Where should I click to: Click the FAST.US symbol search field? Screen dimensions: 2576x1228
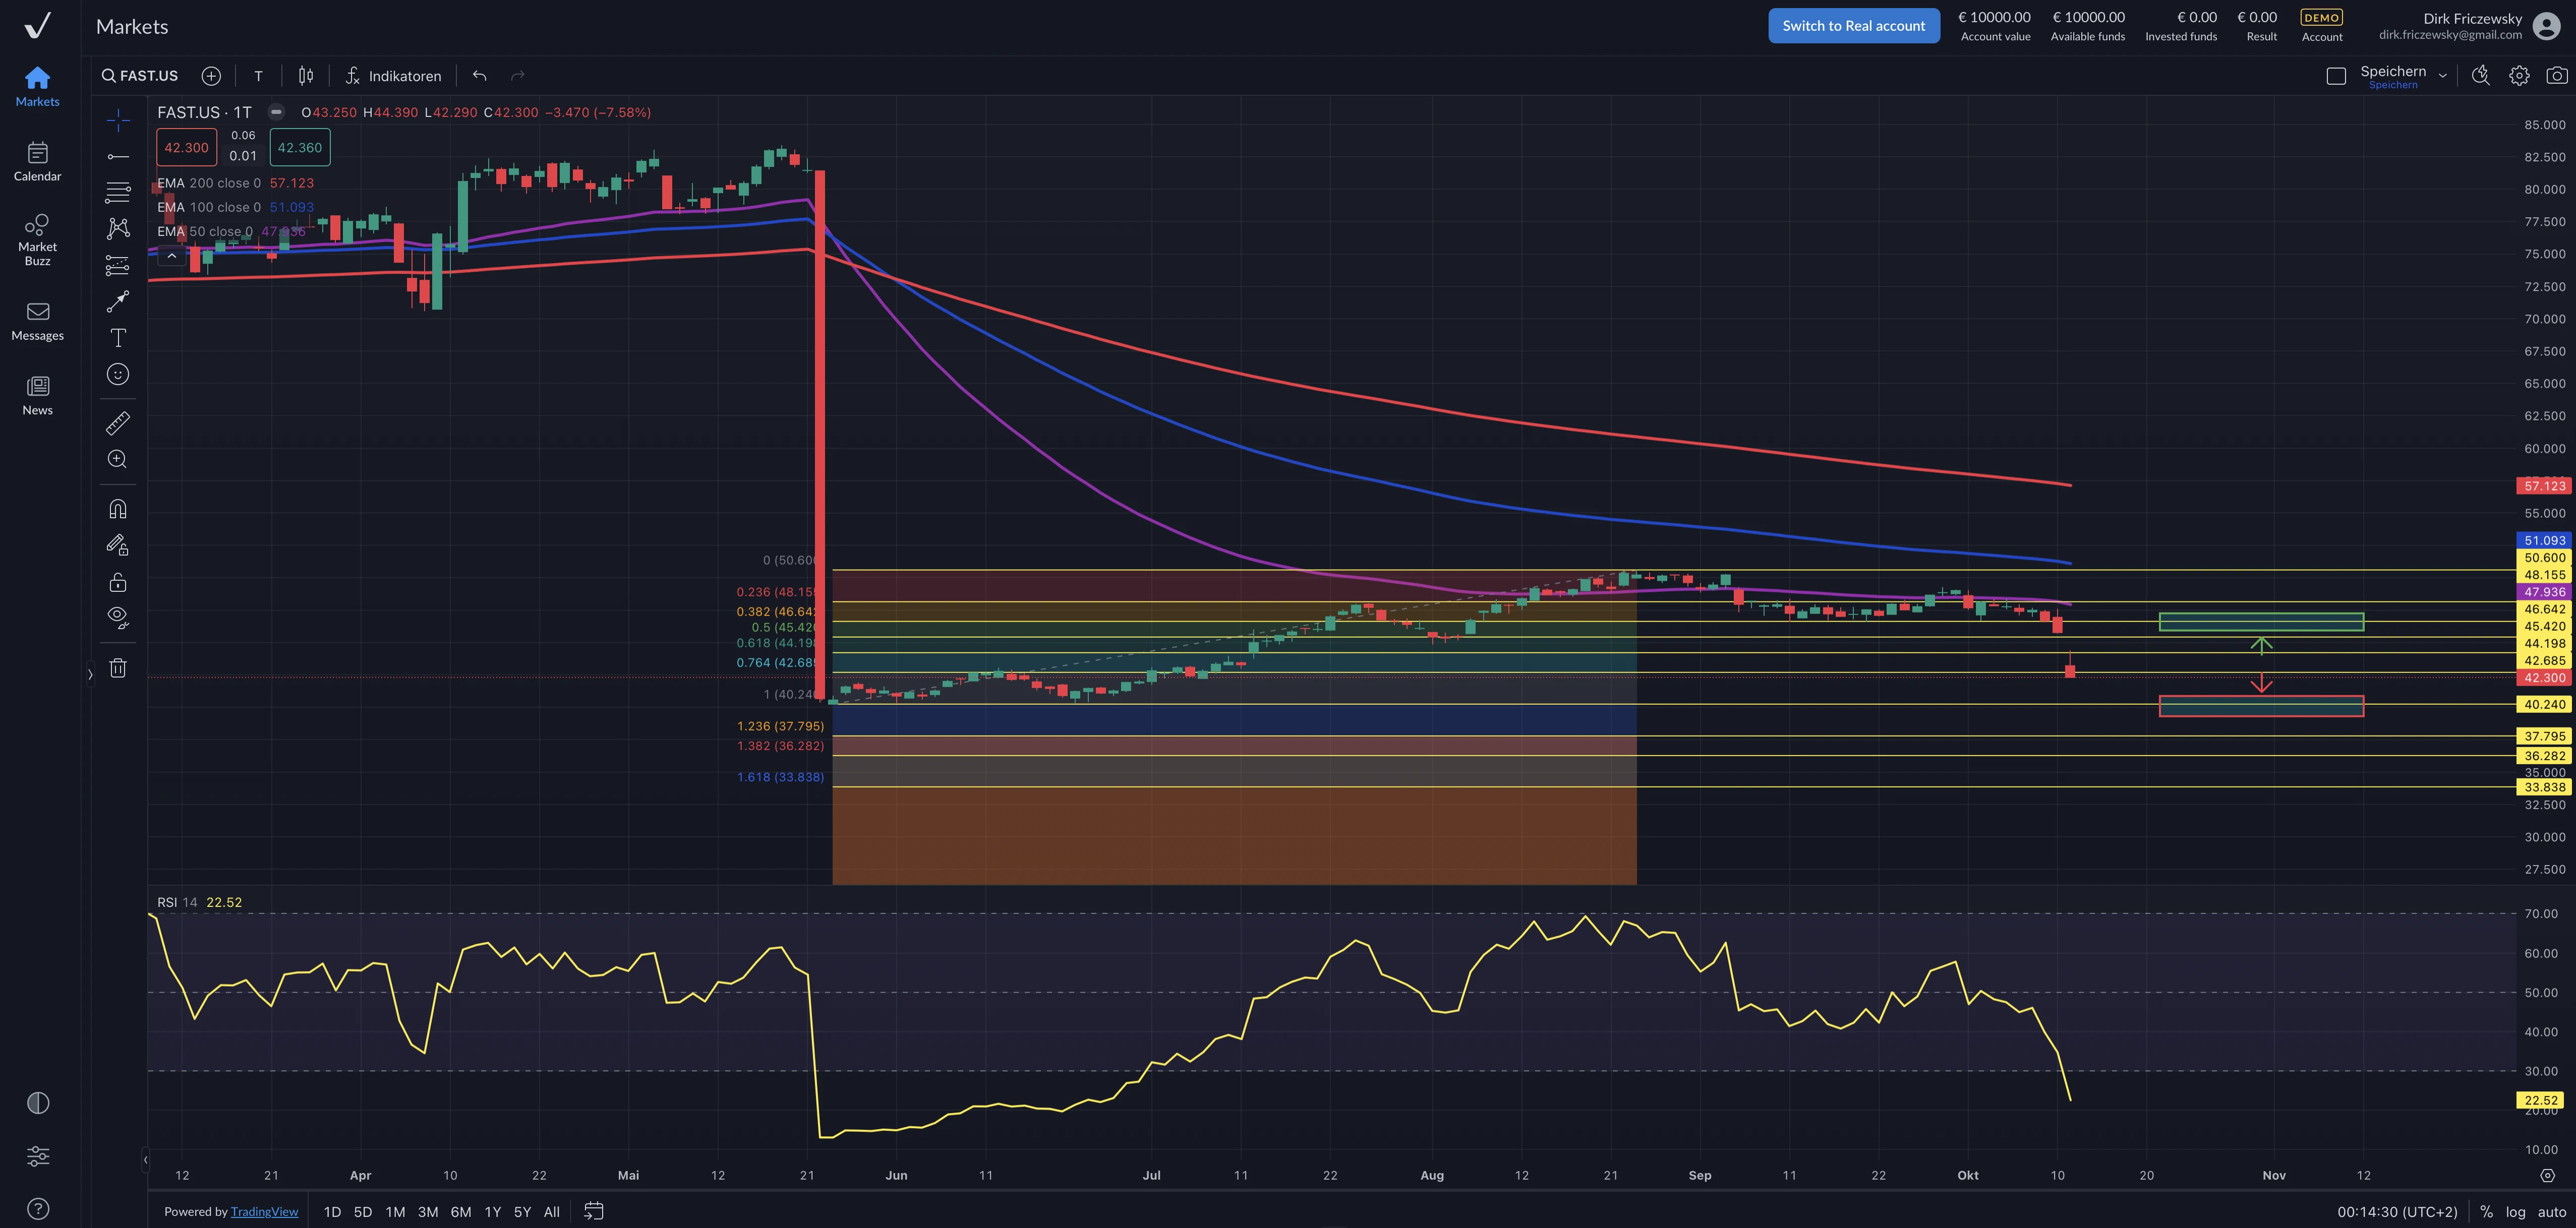141,76
